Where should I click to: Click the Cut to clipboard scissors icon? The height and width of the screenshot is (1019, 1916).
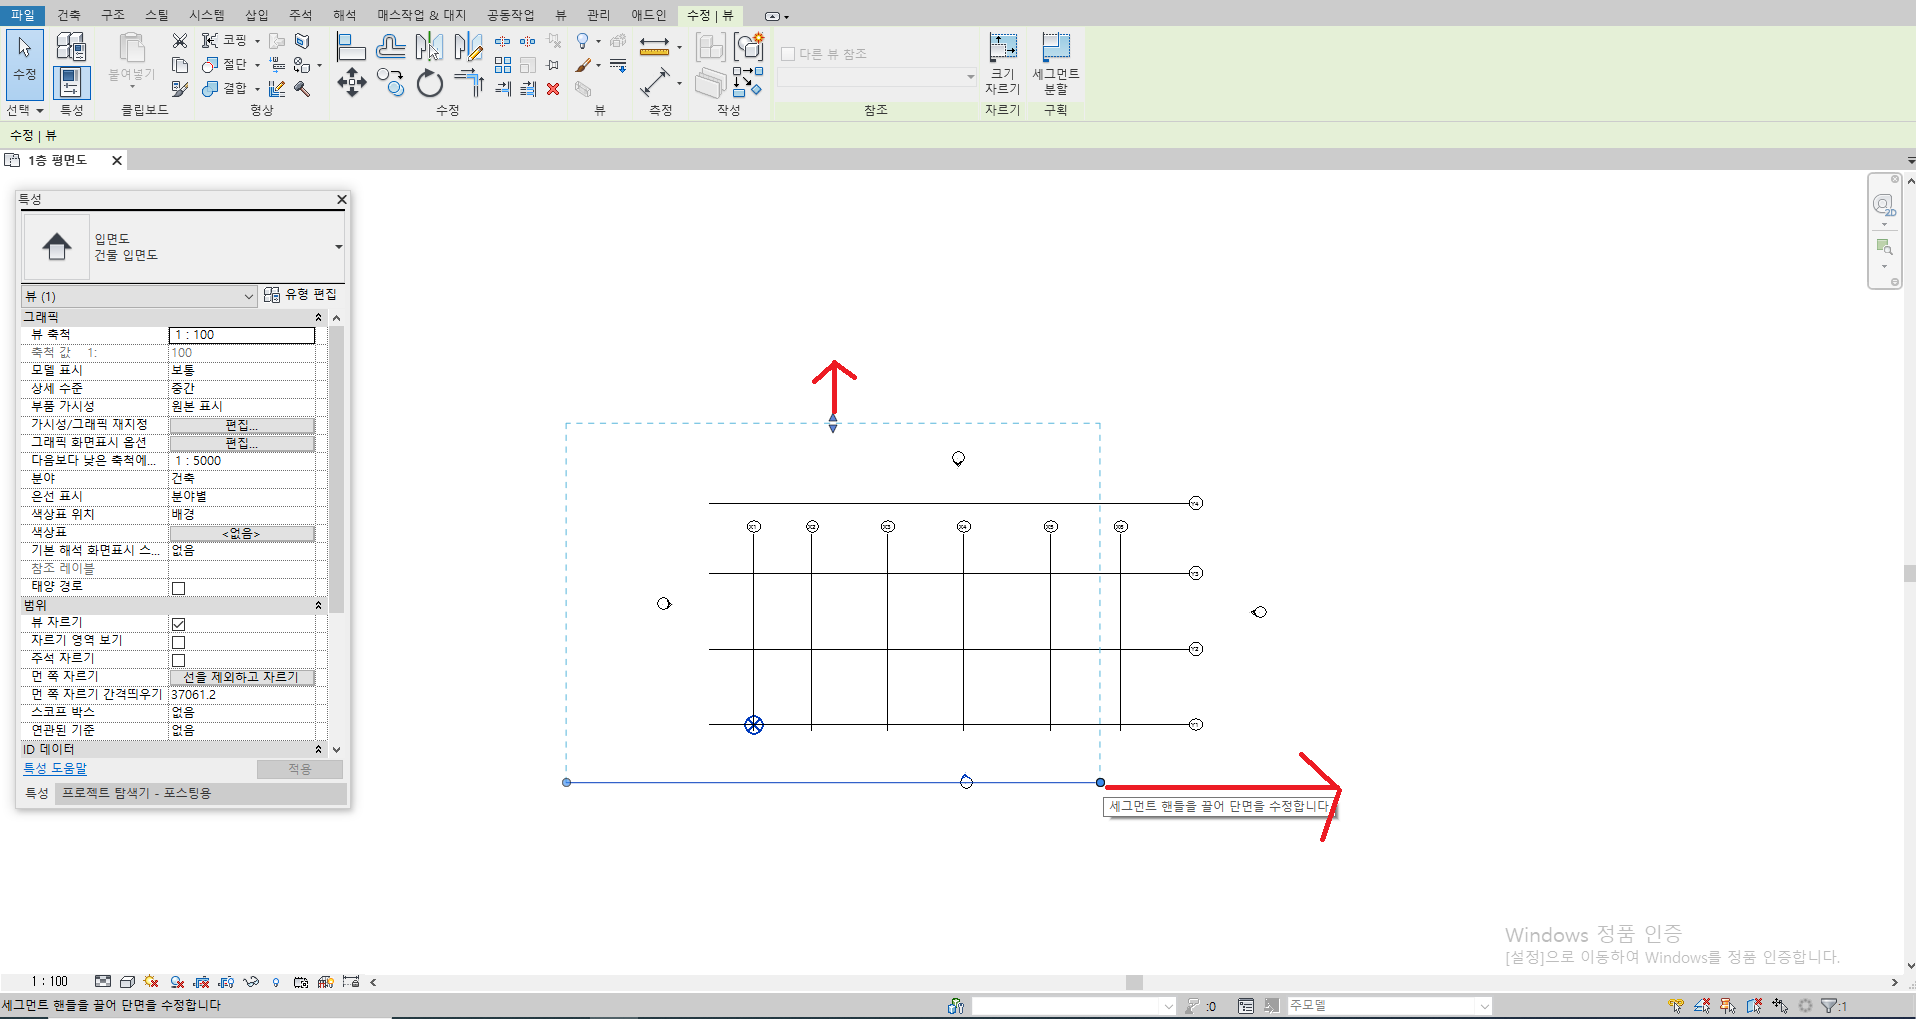tap(180, 41)
